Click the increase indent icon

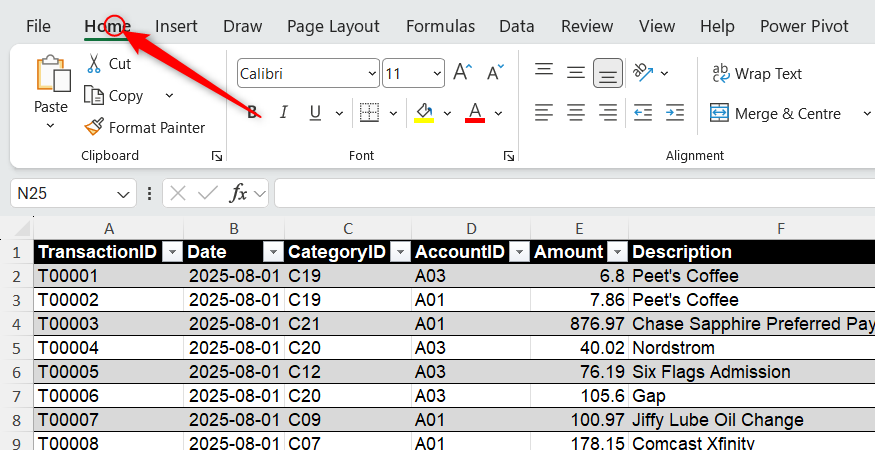pyautogui.click(x=675, y=113)
